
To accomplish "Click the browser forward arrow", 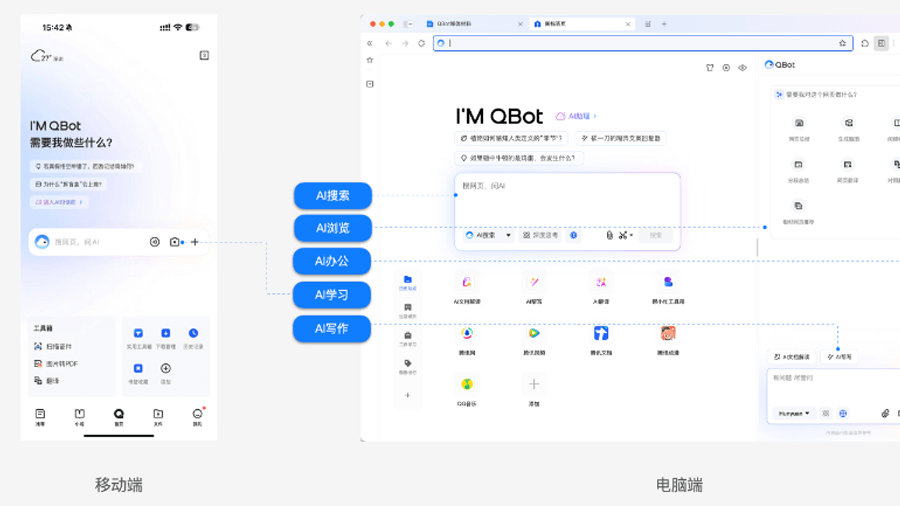I will (x=405, y=43).
